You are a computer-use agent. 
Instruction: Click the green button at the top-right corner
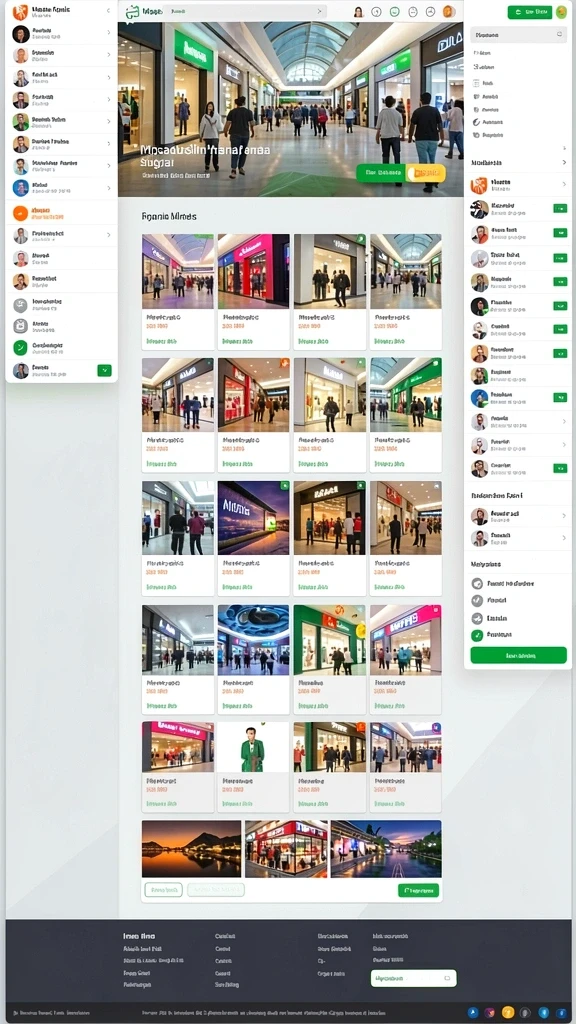pyautogui.click(x=530, y=12)
